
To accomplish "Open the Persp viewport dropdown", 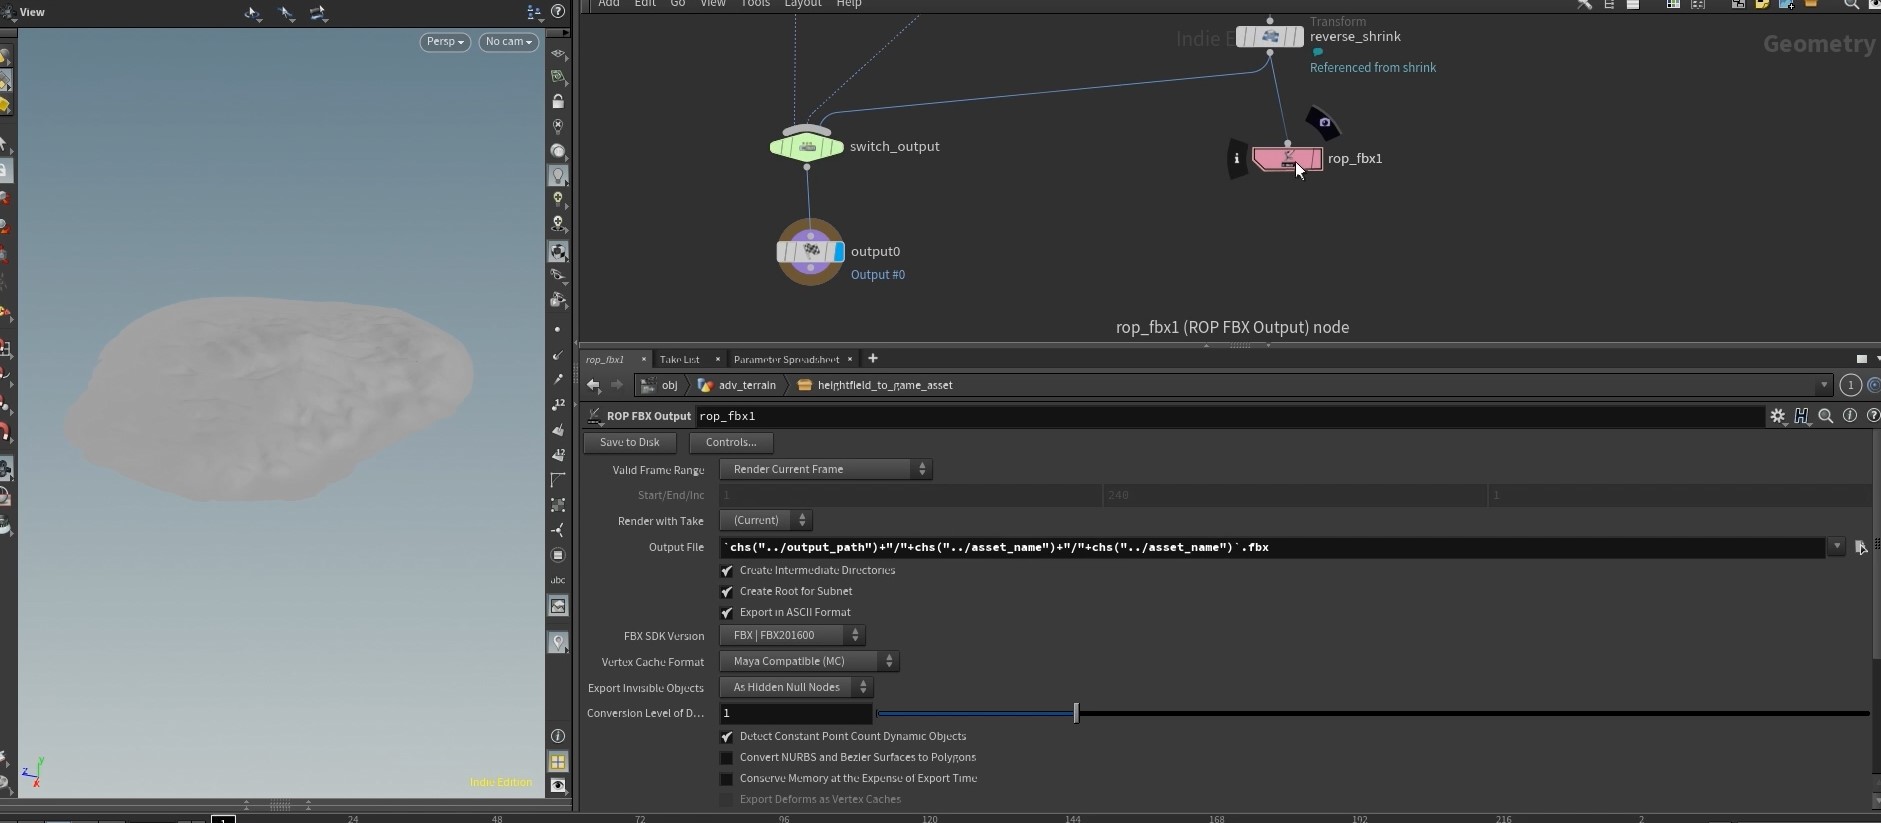I will [x=445, y=42].
